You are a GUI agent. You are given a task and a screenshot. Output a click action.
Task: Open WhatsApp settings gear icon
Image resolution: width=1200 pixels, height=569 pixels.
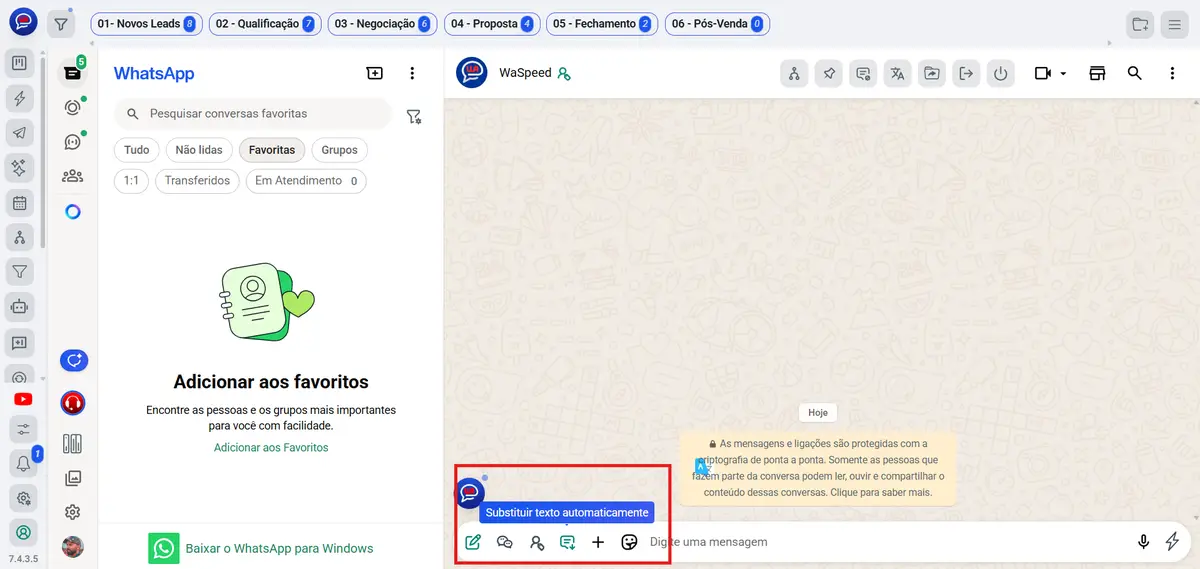[x=72, y=512]
